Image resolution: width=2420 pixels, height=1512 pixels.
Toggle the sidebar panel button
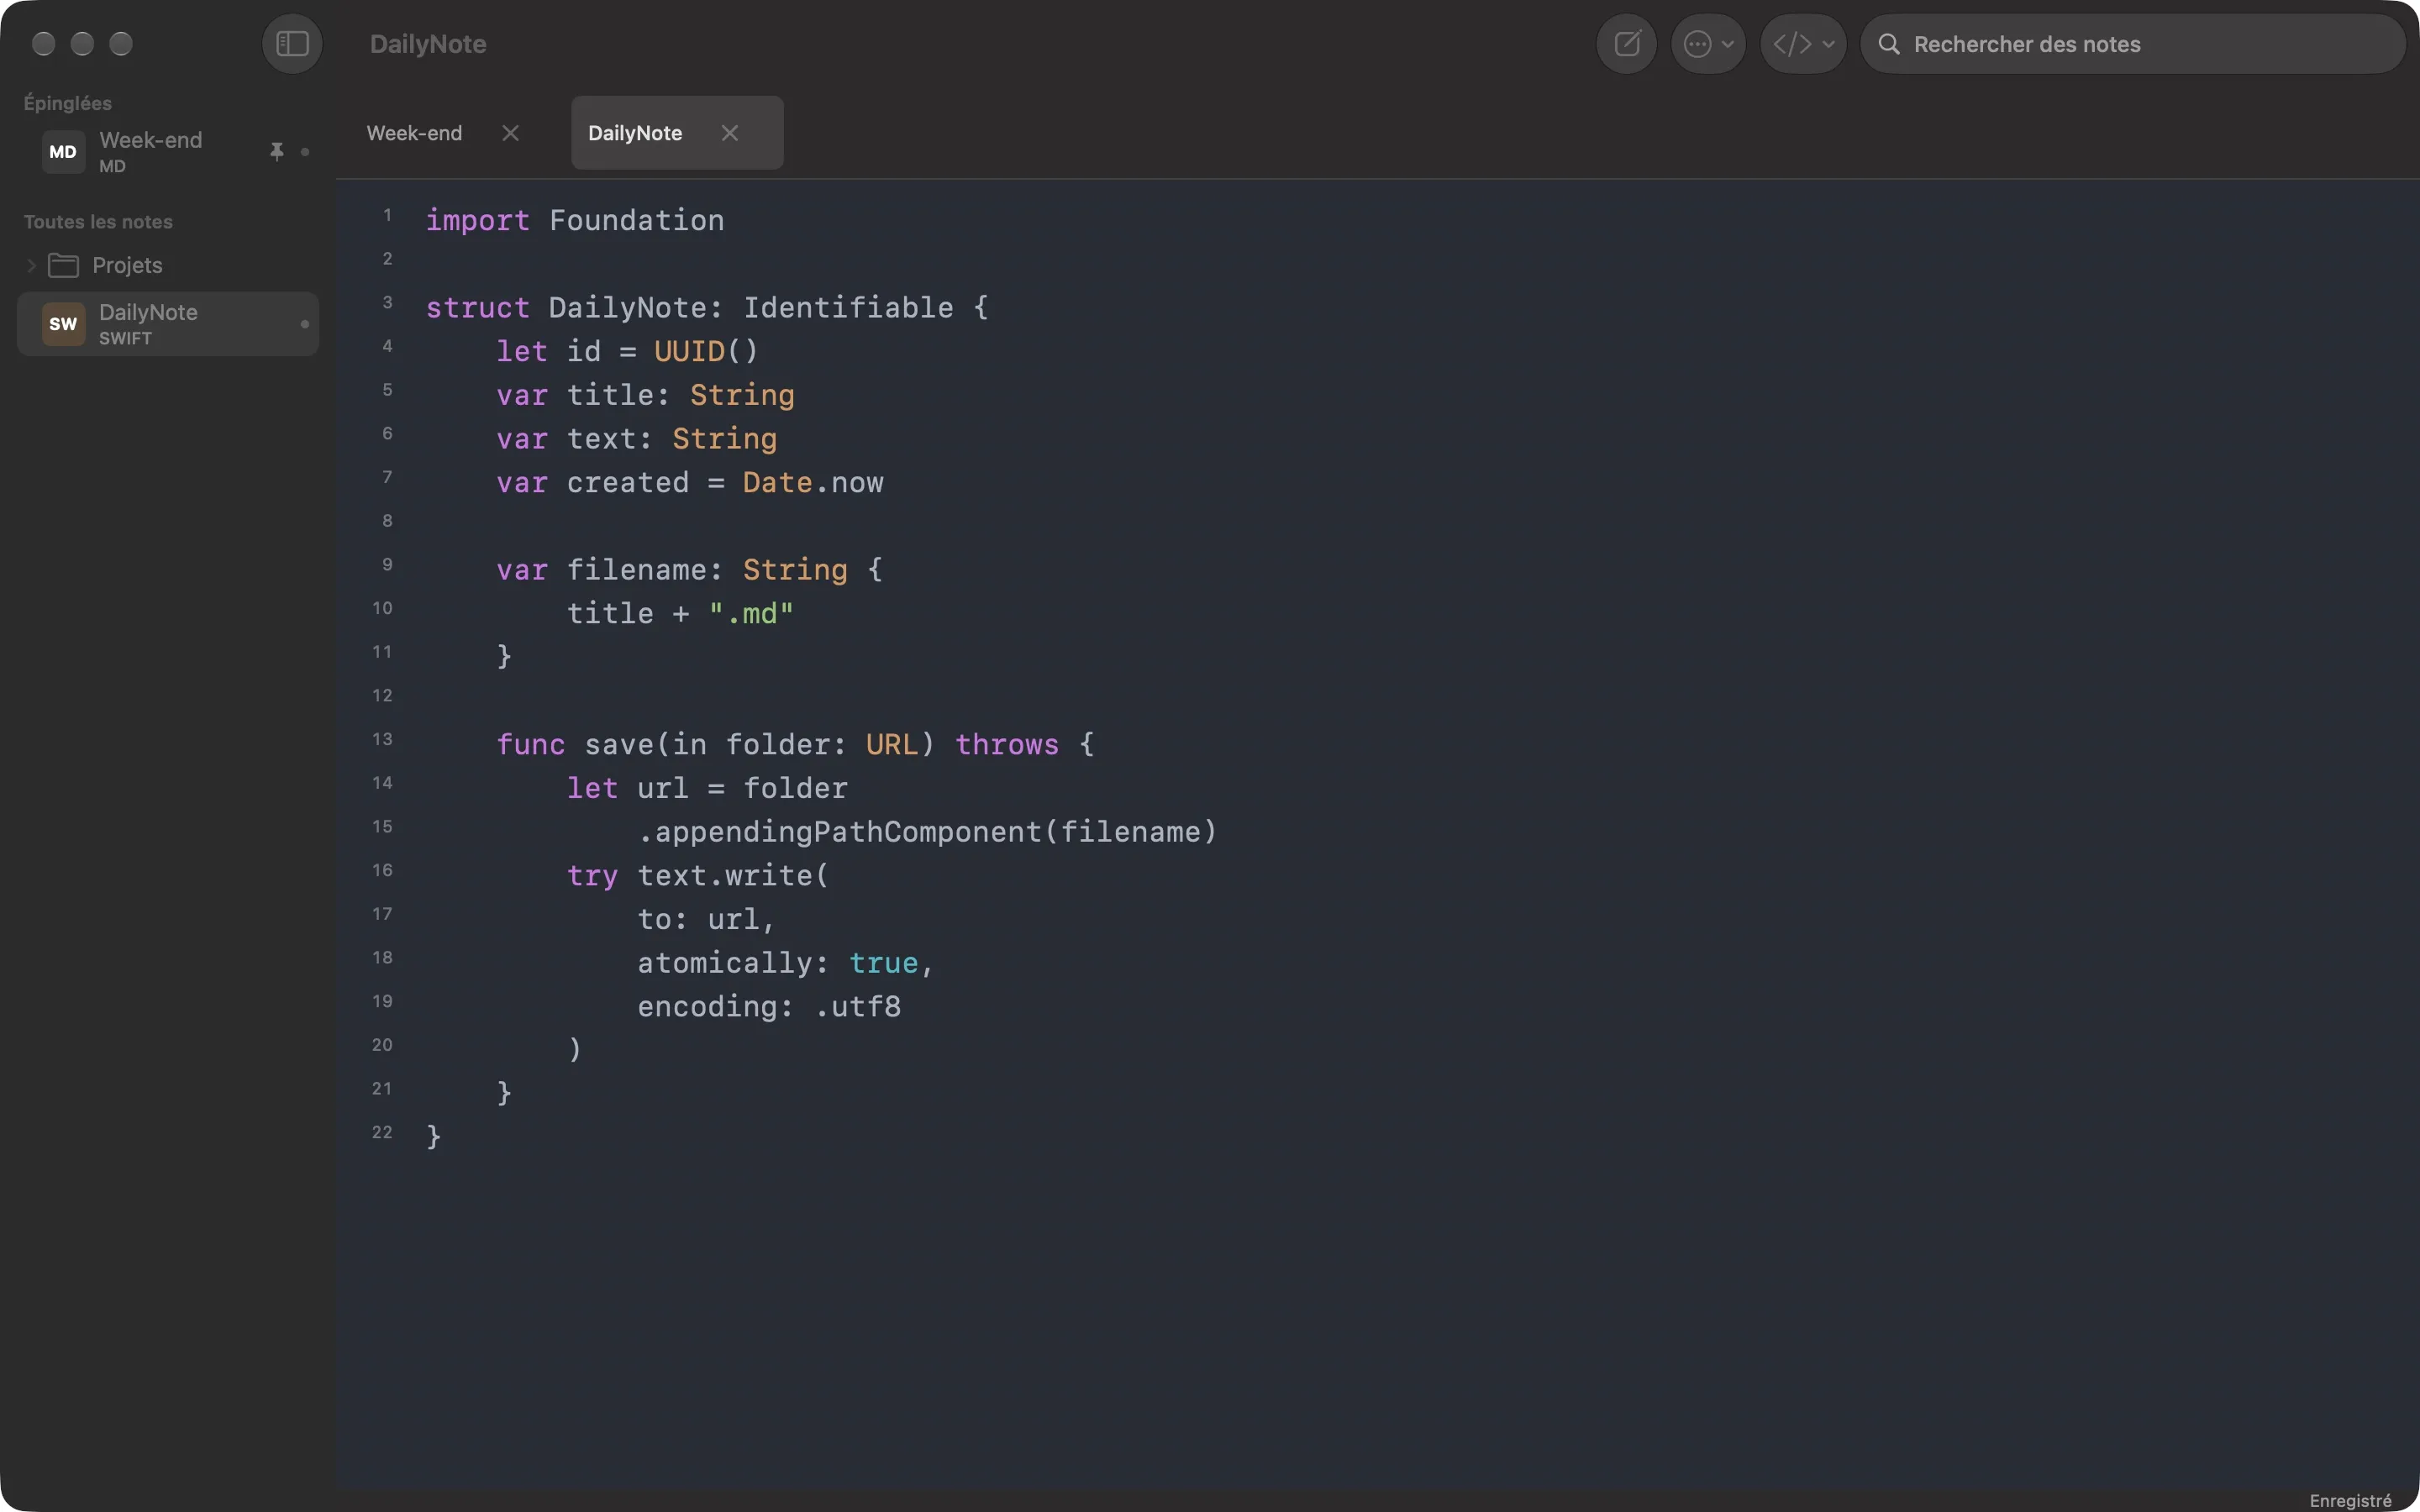292,44
